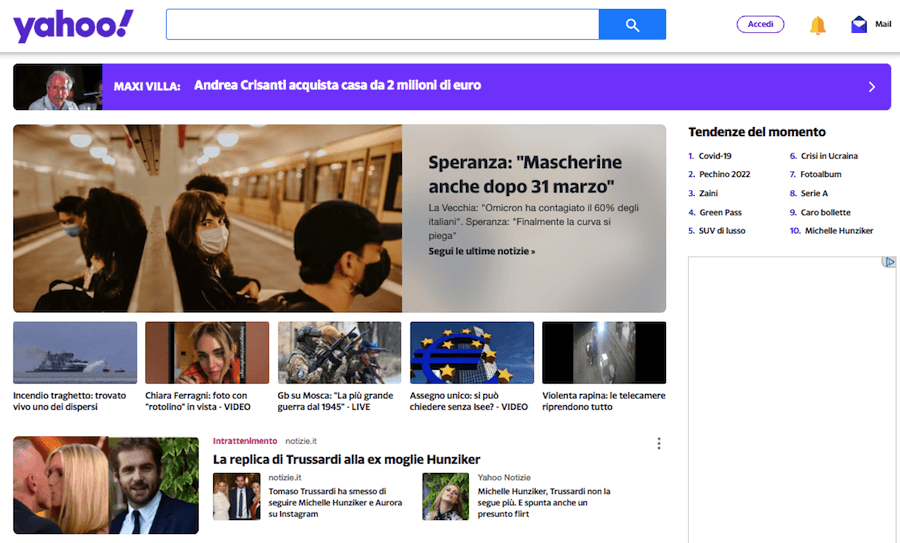Click the Yahoo logo
The width and height of the screenshot is (900, 543).
[73, 26]
